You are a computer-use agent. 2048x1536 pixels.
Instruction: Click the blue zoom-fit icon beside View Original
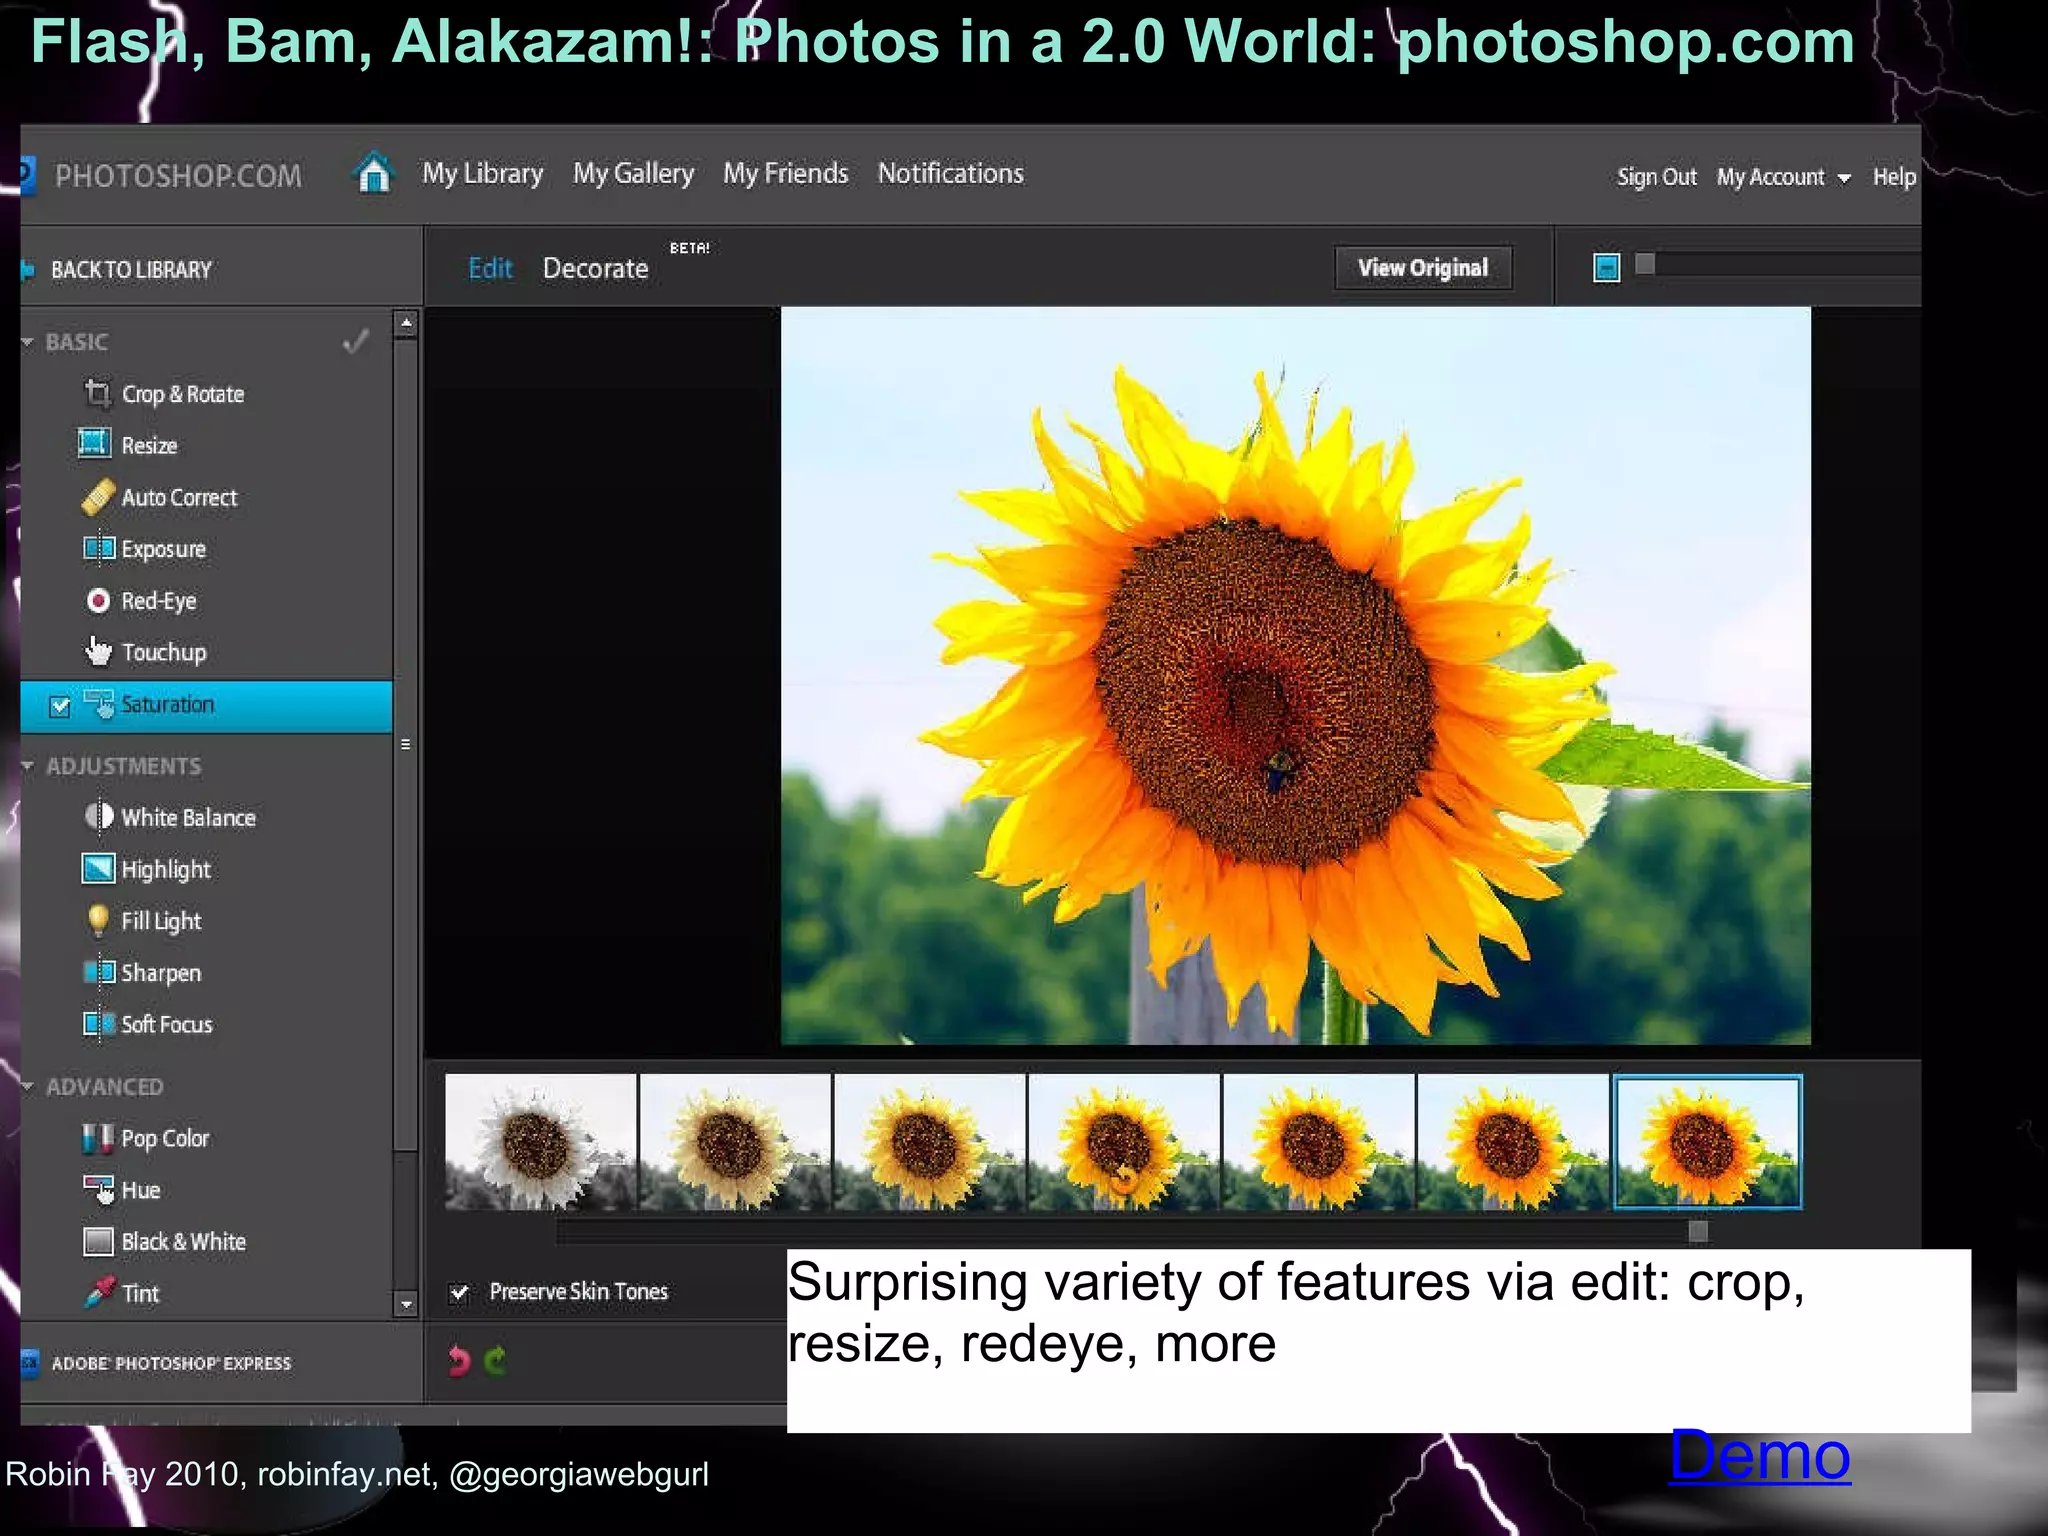tap(1606, 267)
